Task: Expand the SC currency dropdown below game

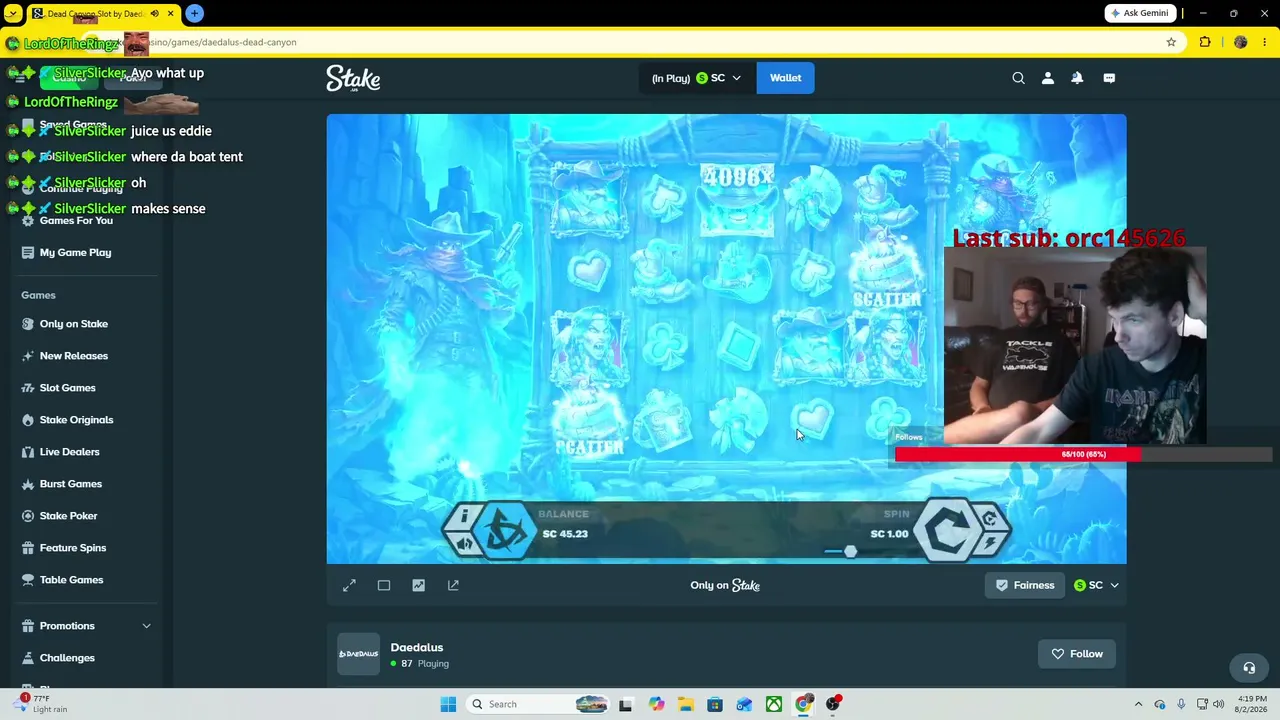Action: 1096,585
